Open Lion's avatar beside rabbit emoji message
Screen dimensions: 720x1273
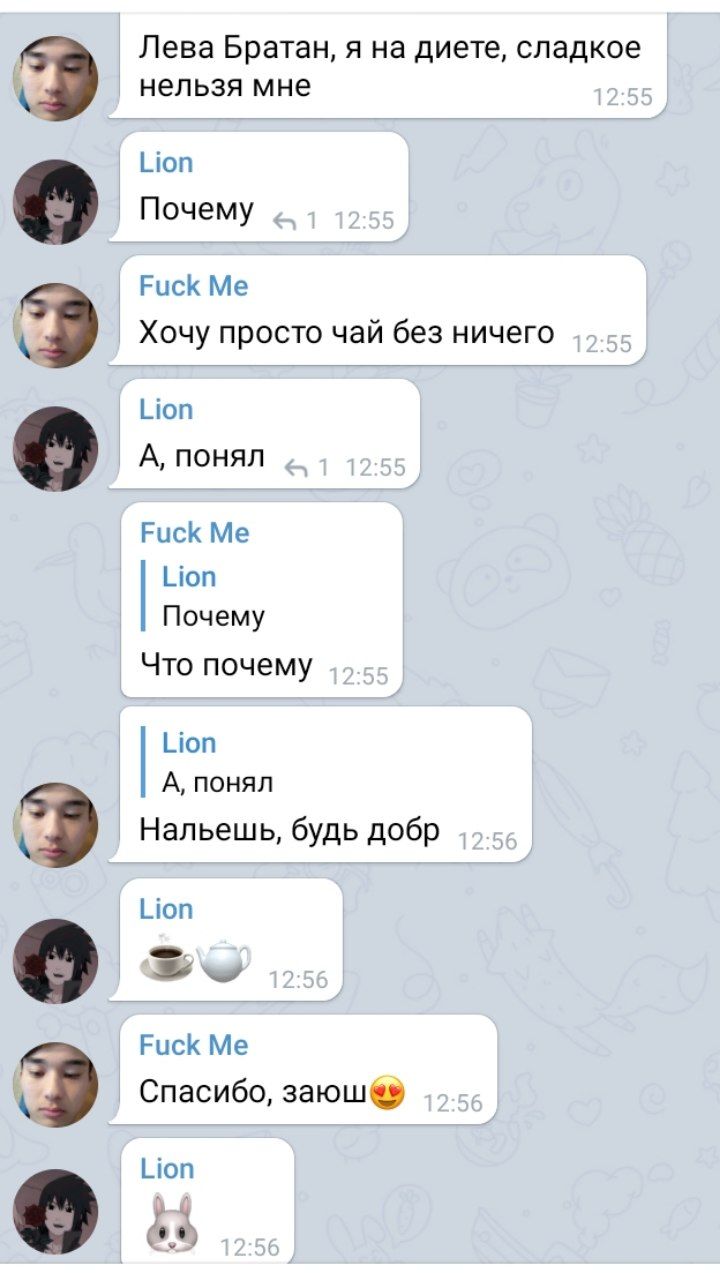click(x=55, y=1212)
